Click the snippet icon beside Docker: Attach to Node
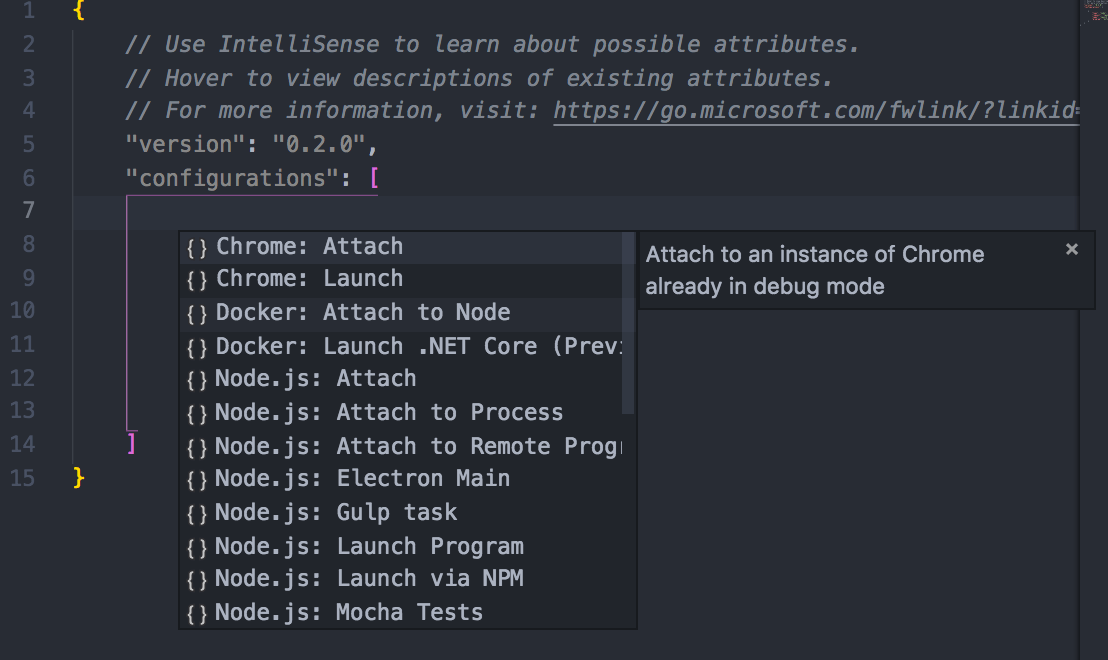Image resolution: width=1108 pixels, height=660 pixels. (x=197, y=313)
